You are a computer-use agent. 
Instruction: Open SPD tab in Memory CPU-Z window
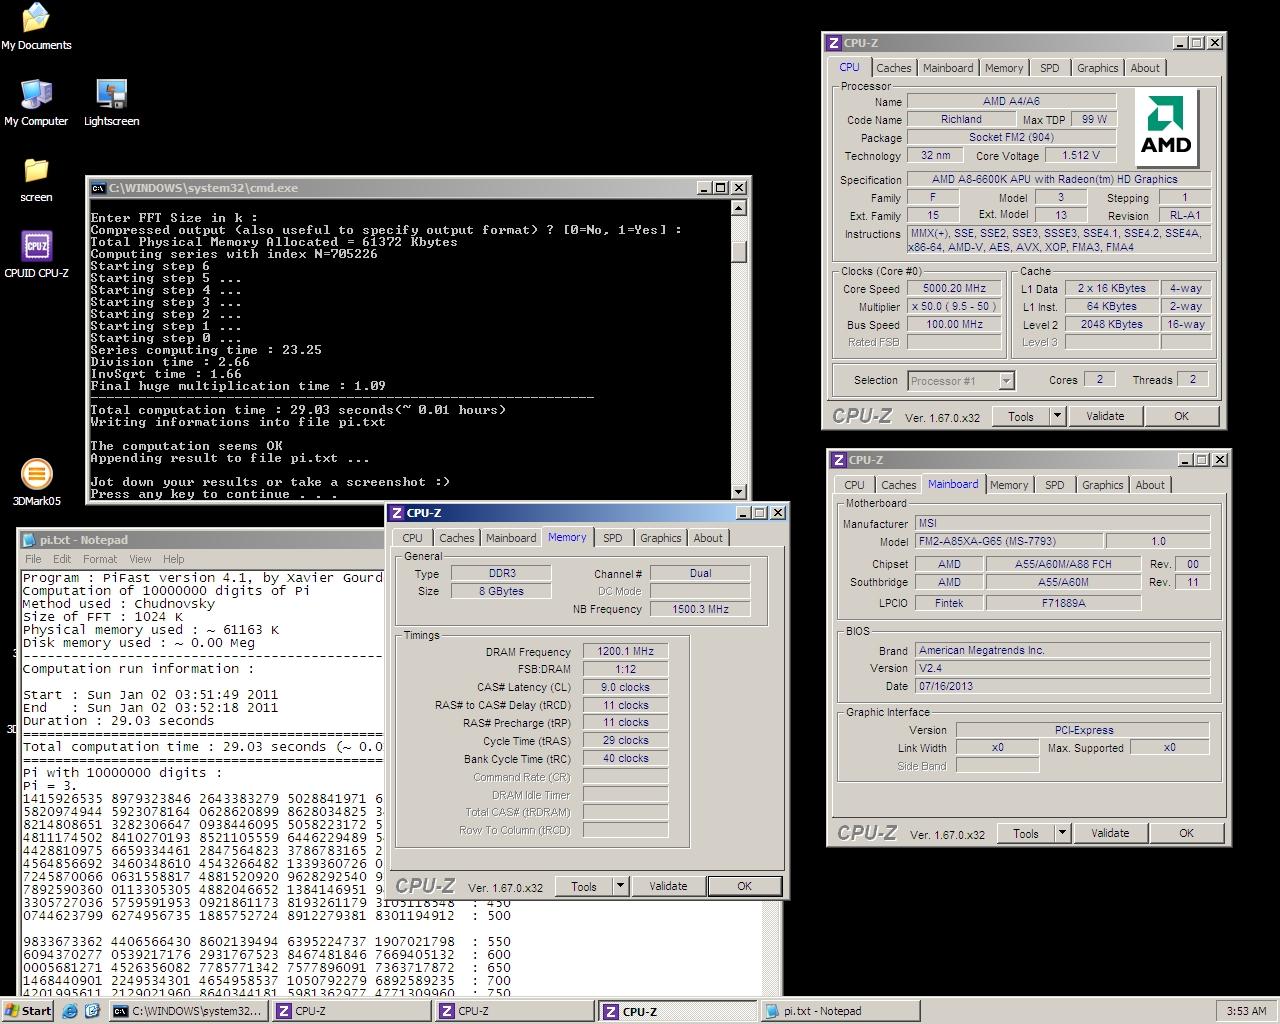[612, 538]
